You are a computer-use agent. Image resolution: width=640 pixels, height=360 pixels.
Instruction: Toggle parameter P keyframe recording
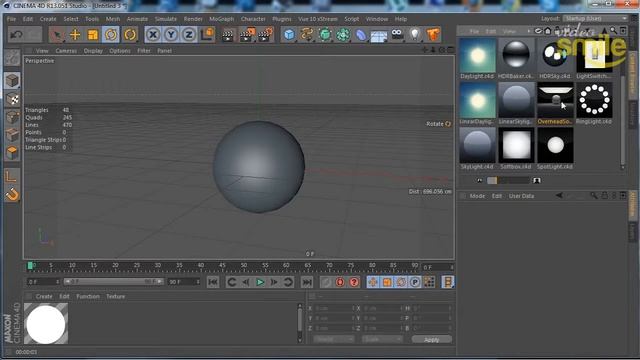click(415, 282)
